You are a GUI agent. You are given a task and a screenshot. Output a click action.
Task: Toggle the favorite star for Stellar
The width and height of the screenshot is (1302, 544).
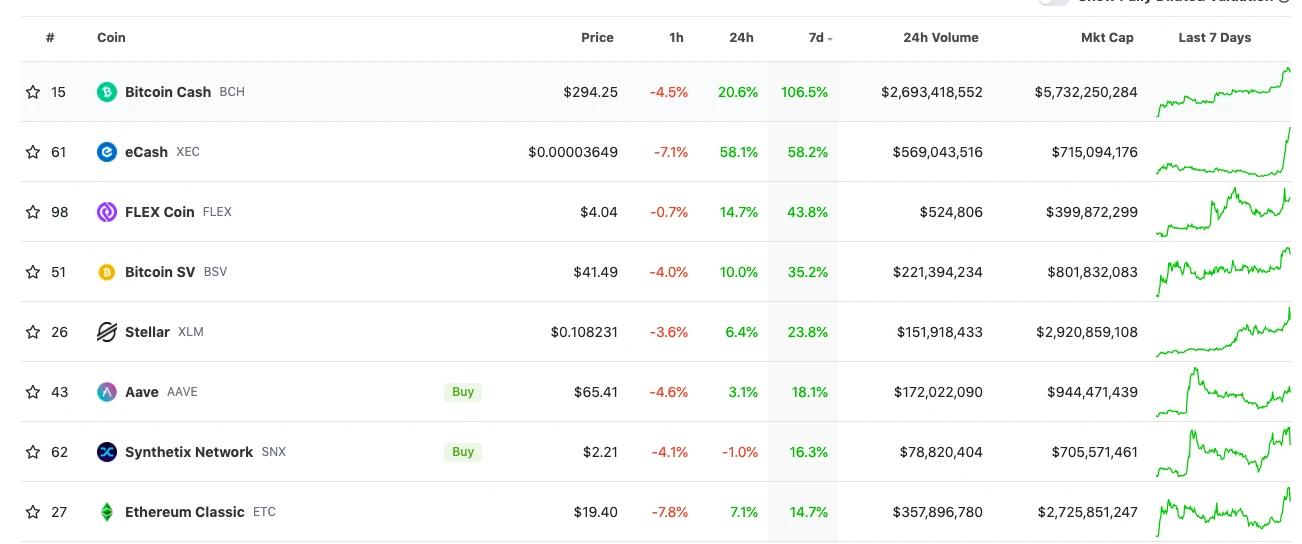coord(33,332)
